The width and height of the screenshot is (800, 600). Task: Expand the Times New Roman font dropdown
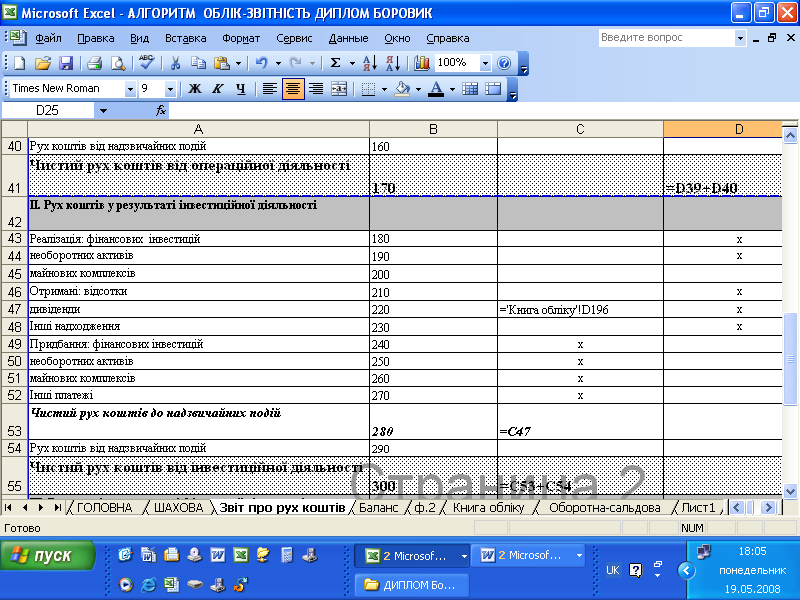pos(130,89)
